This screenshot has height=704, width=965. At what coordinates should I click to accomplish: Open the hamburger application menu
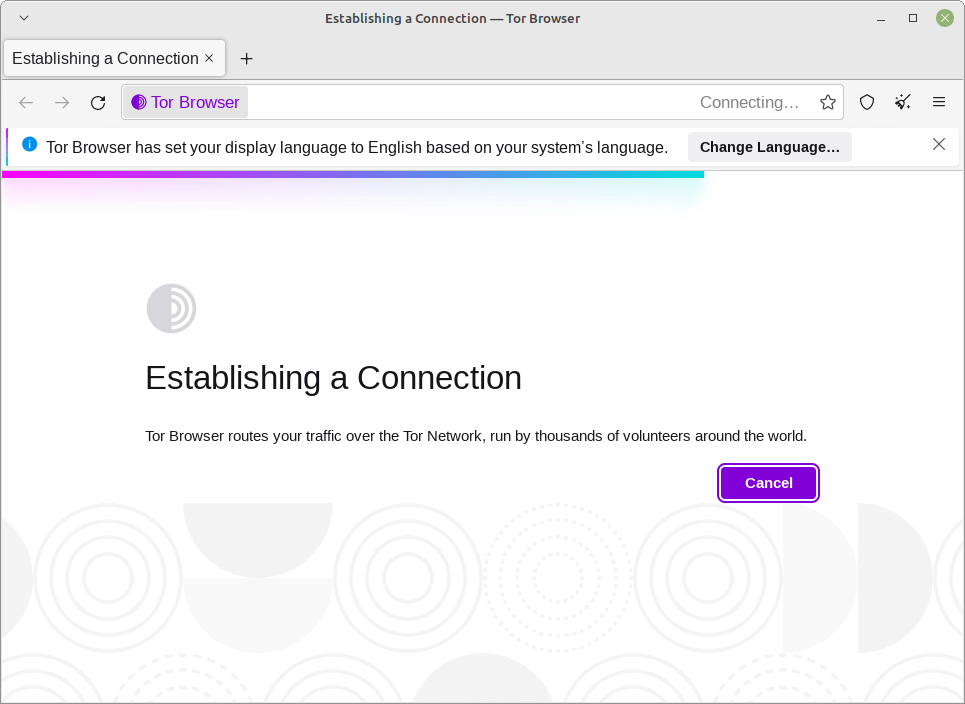coord(939,102)
